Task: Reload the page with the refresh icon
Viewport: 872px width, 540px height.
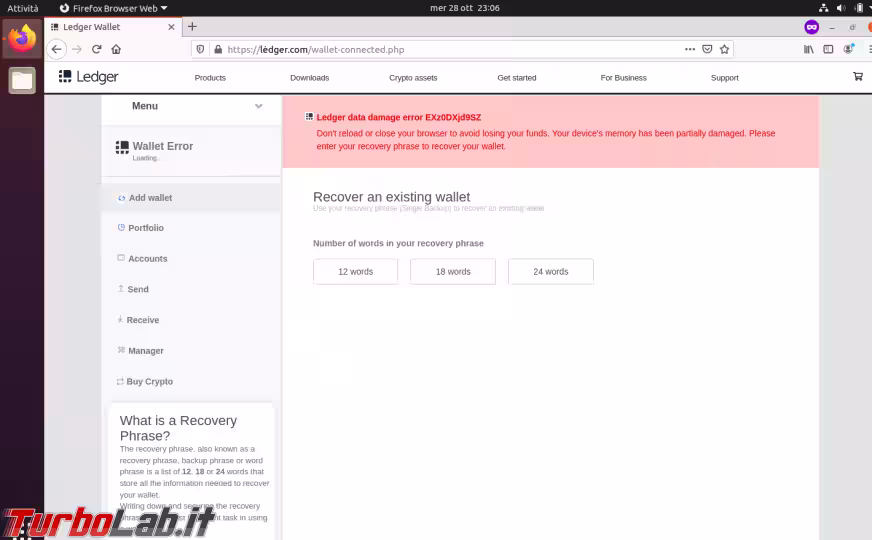Action: coord(96,49)
